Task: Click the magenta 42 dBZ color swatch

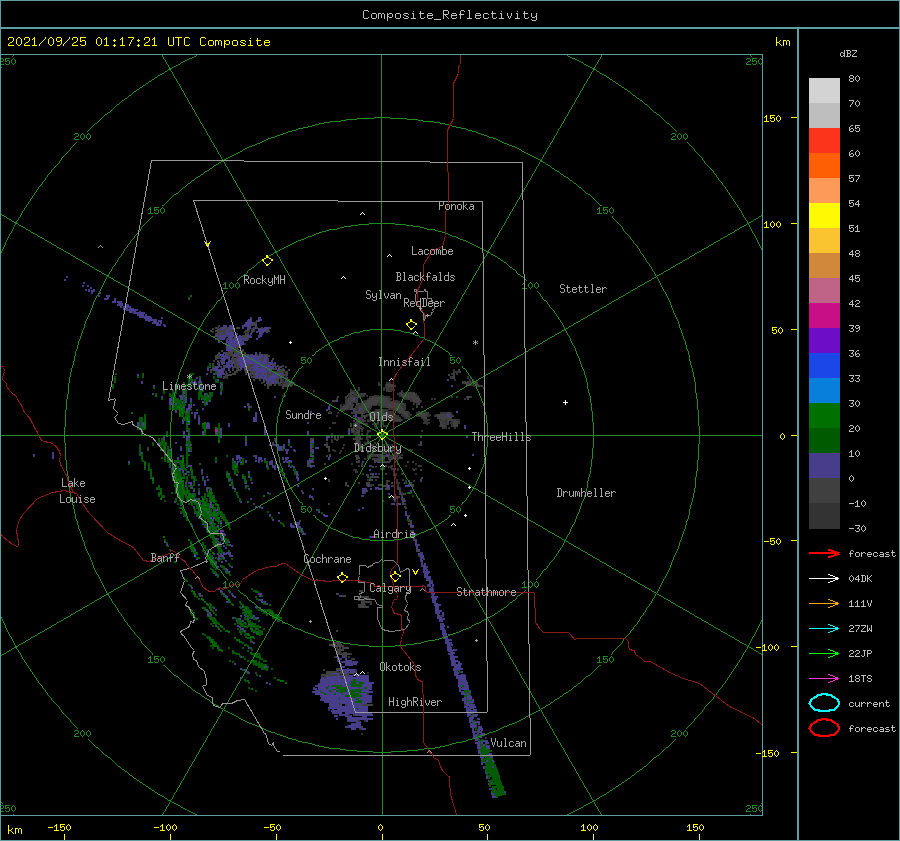Action: [x=824, y=316]
